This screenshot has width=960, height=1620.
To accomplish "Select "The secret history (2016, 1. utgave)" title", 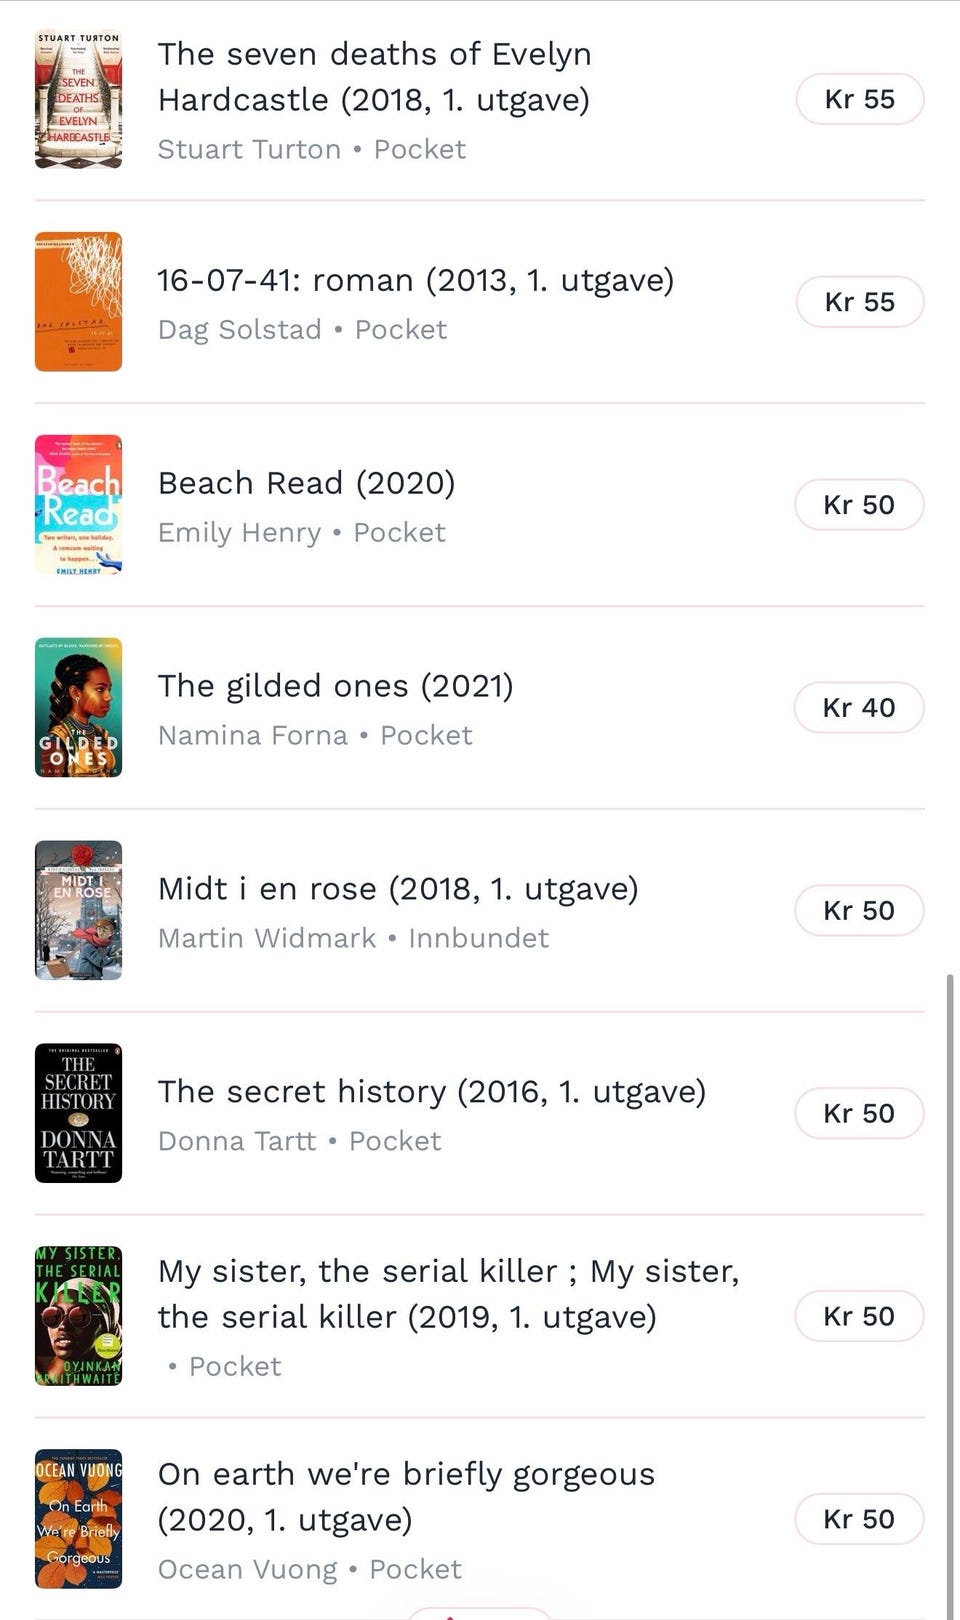I will tap(431, 1091).
